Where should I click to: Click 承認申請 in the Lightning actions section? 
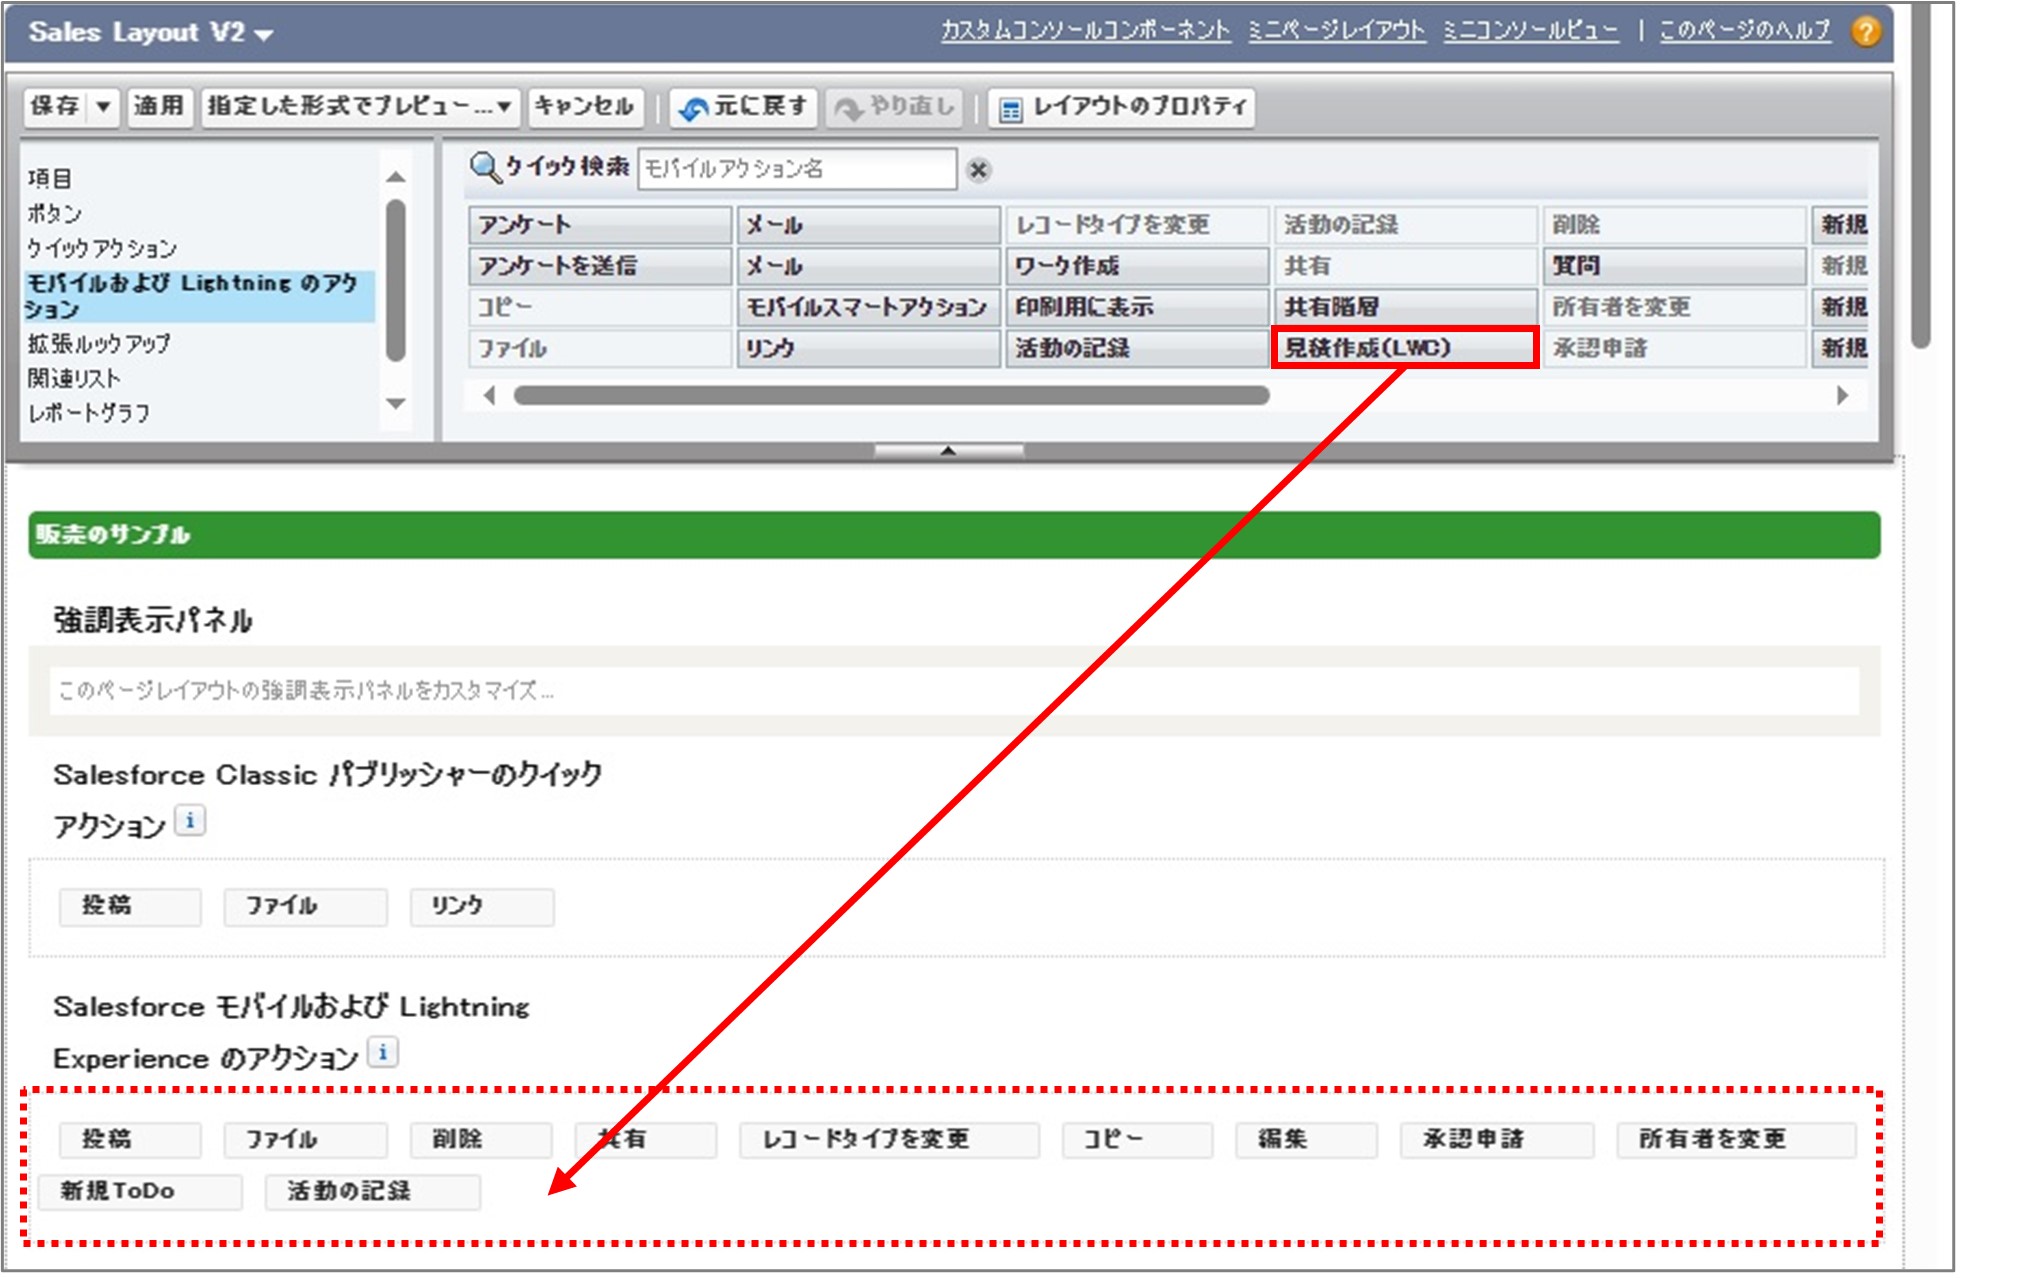(1497, 1140)
